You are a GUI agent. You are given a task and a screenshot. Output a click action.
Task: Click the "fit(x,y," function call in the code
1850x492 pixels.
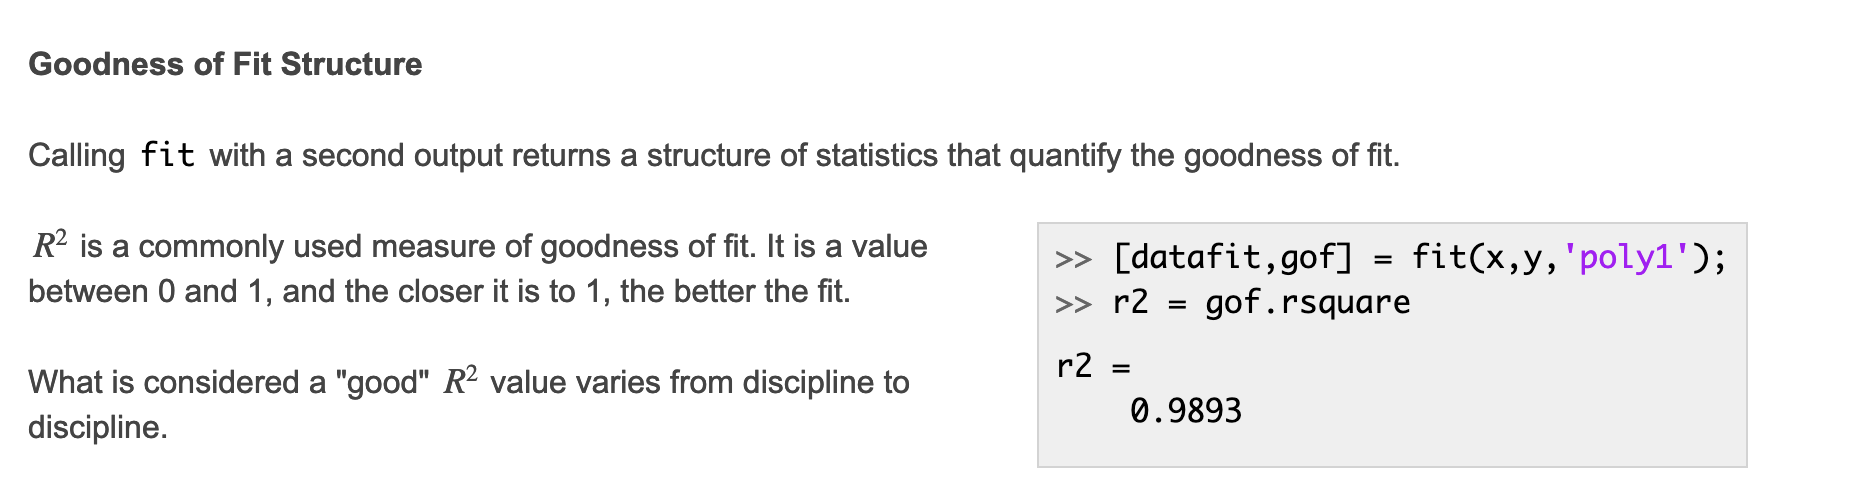[1486, 258]
